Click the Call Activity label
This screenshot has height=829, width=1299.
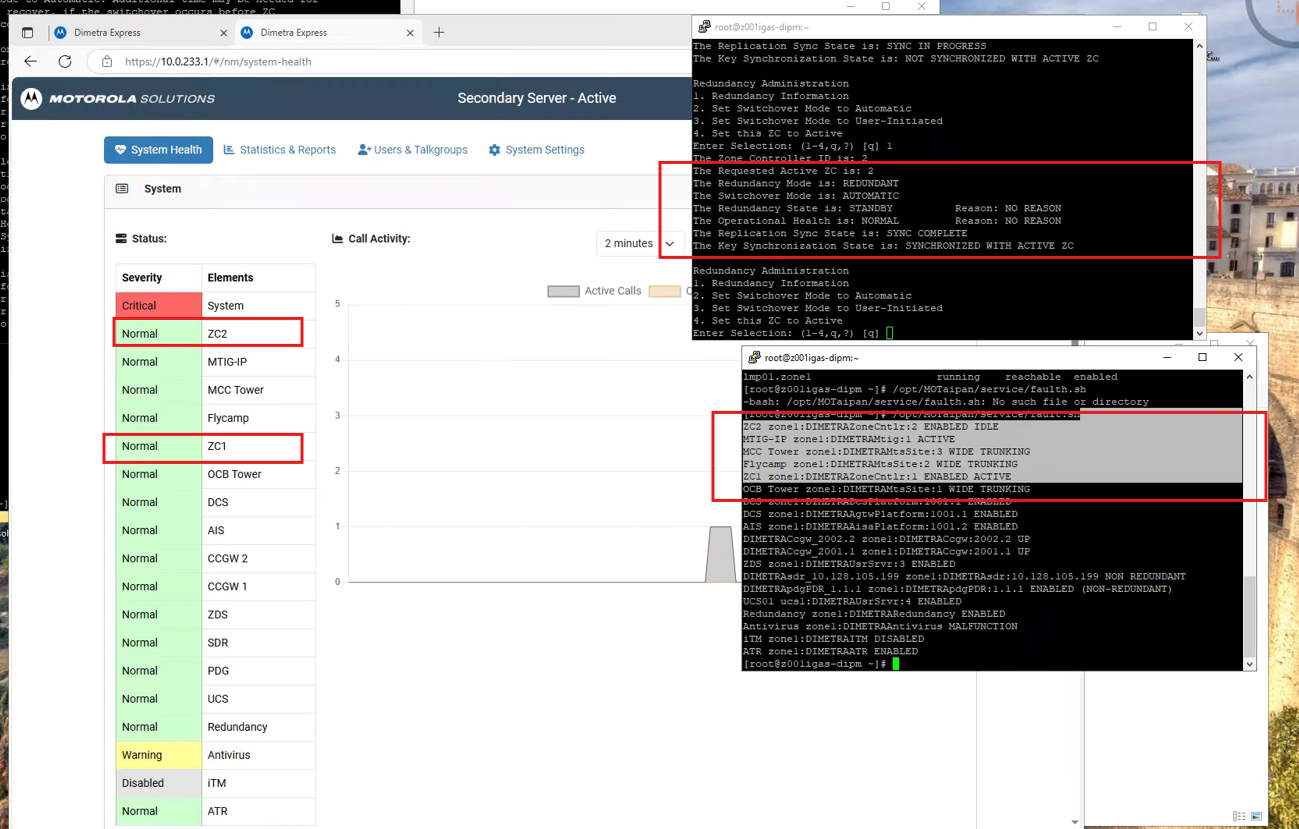pos(379,239)
